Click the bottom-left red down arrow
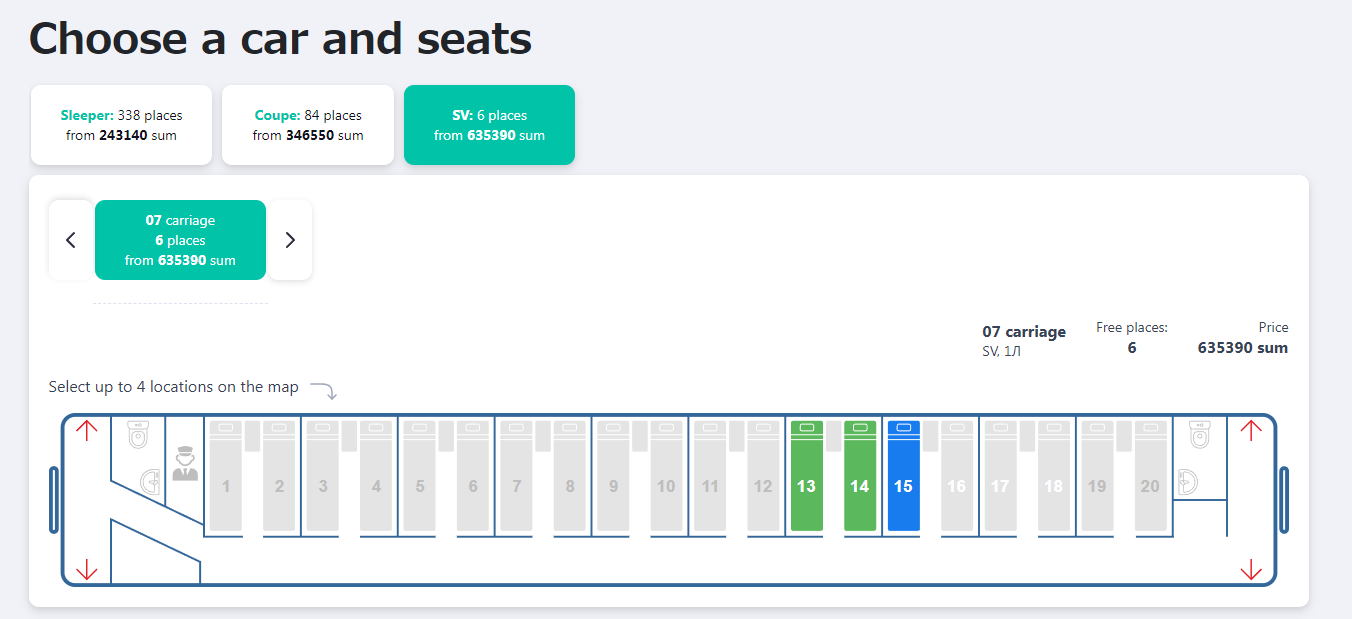 click(87, 569)
